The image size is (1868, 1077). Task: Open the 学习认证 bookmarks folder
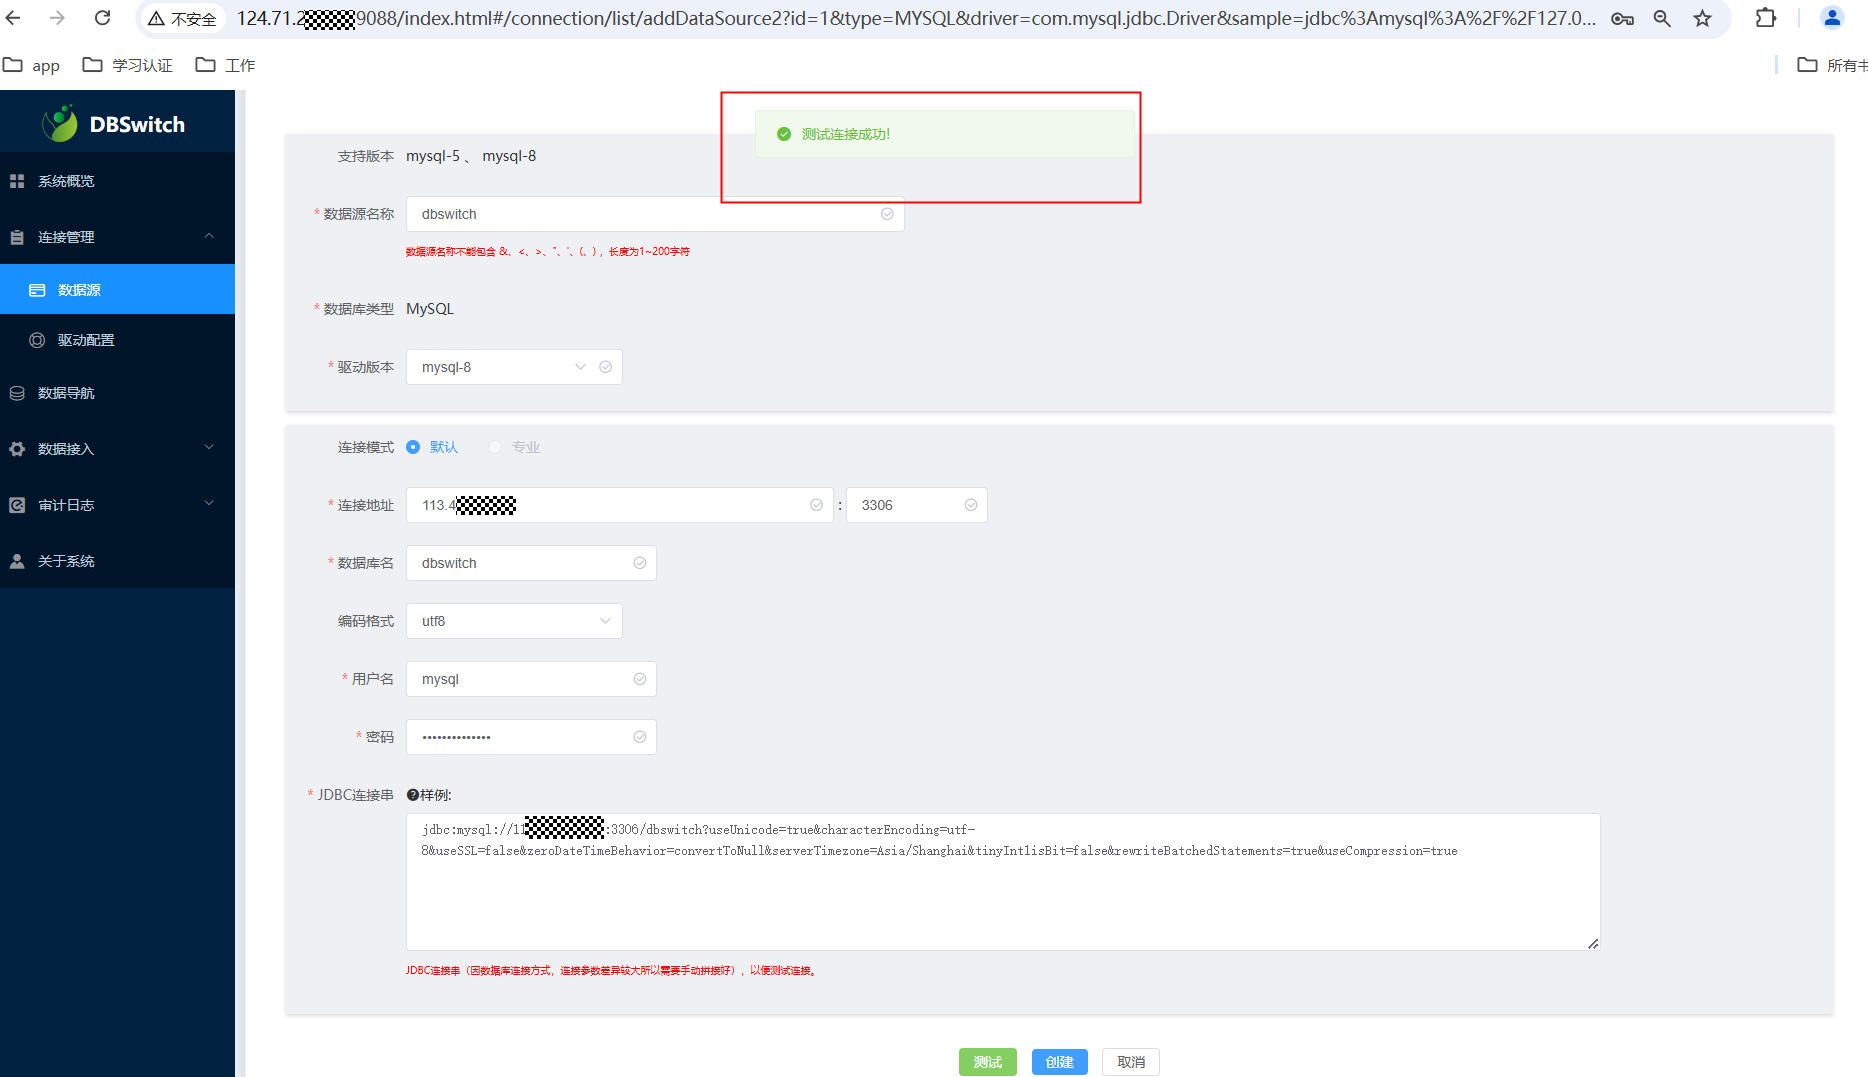click(127, 65)
